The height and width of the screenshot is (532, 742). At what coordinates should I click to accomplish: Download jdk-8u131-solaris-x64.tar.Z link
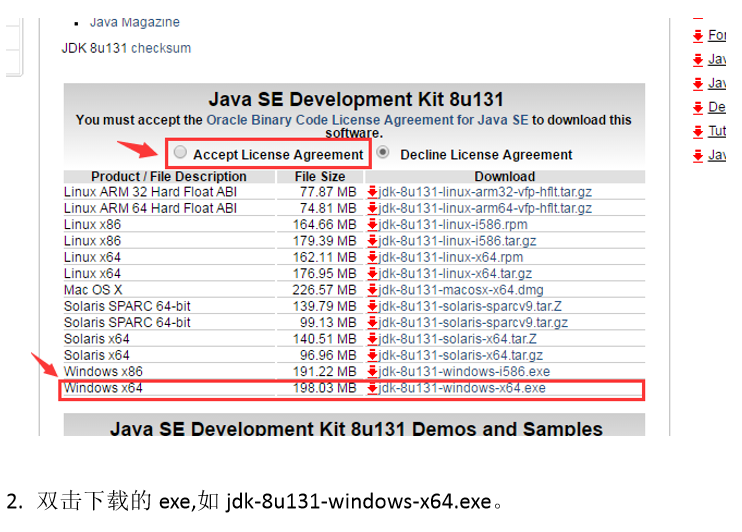pos(458,339)
